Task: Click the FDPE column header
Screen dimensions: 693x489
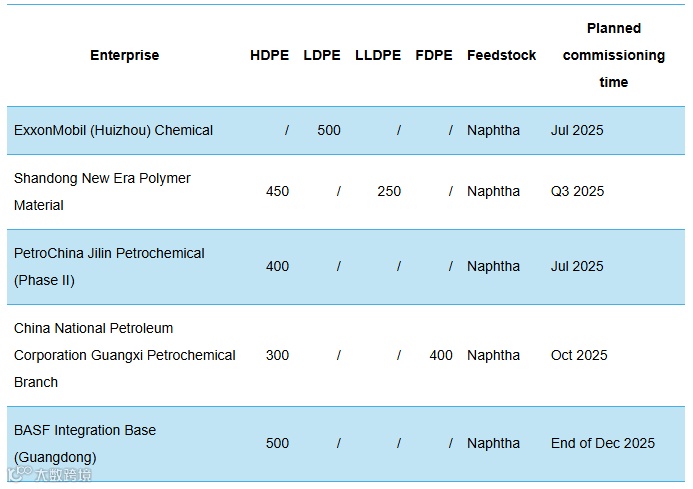Action: point(434,55)
